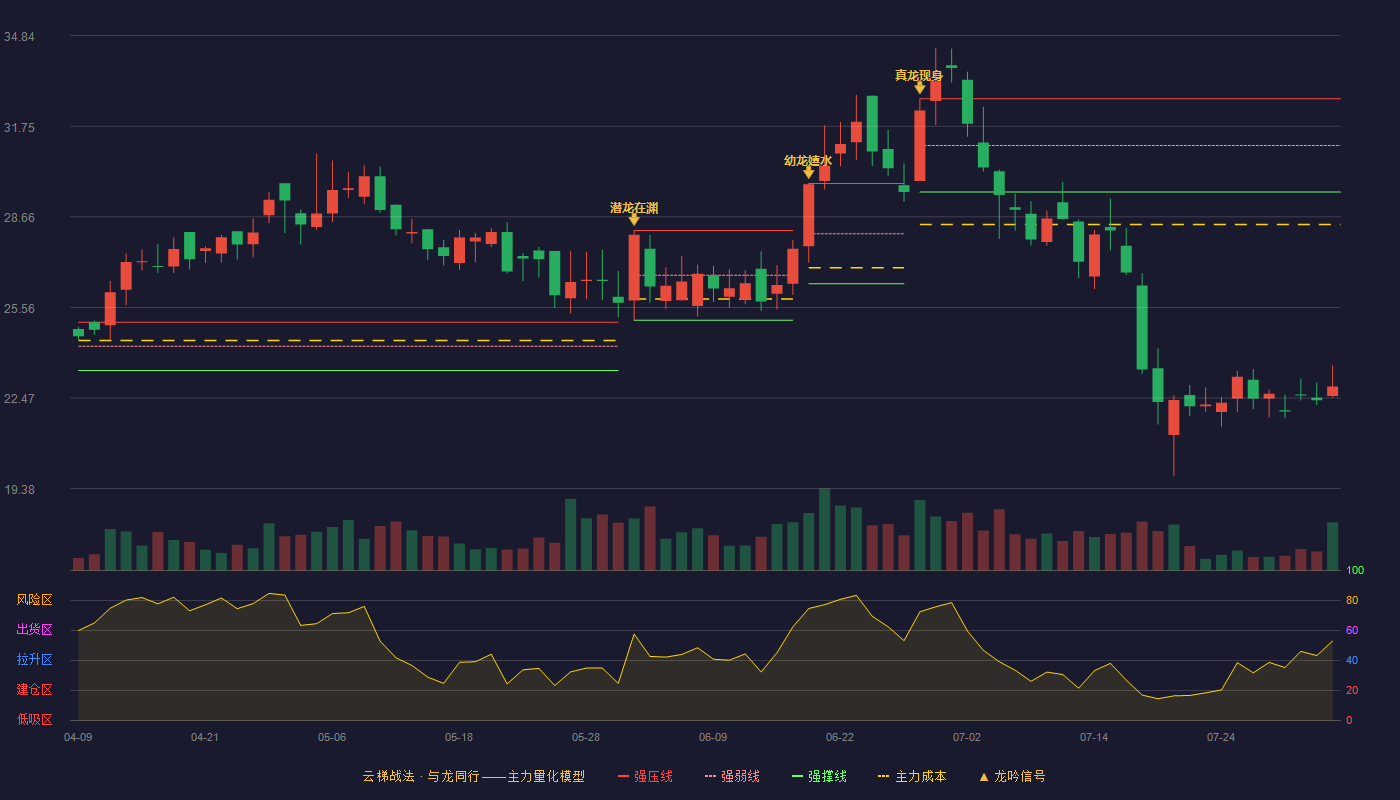Click the 06-22 date on the time axis
Screen dimensions: 1400x800
click(840, 737)
